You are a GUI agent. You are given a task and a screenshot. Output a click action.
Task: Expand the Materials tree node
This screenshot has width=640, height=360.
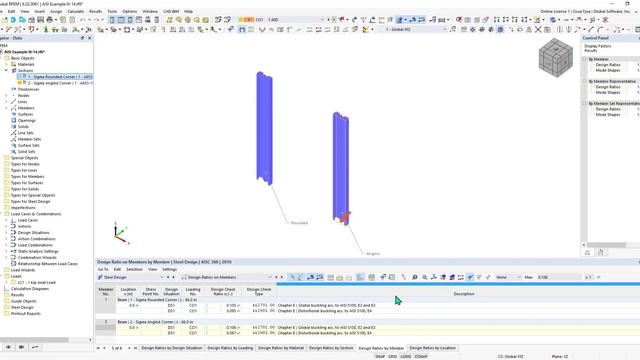coord(6,64)
